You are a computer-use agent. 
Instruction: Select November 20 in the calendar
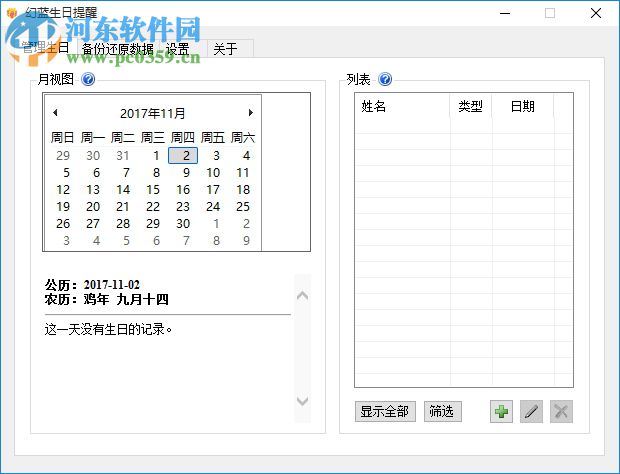tap(93, 207)
